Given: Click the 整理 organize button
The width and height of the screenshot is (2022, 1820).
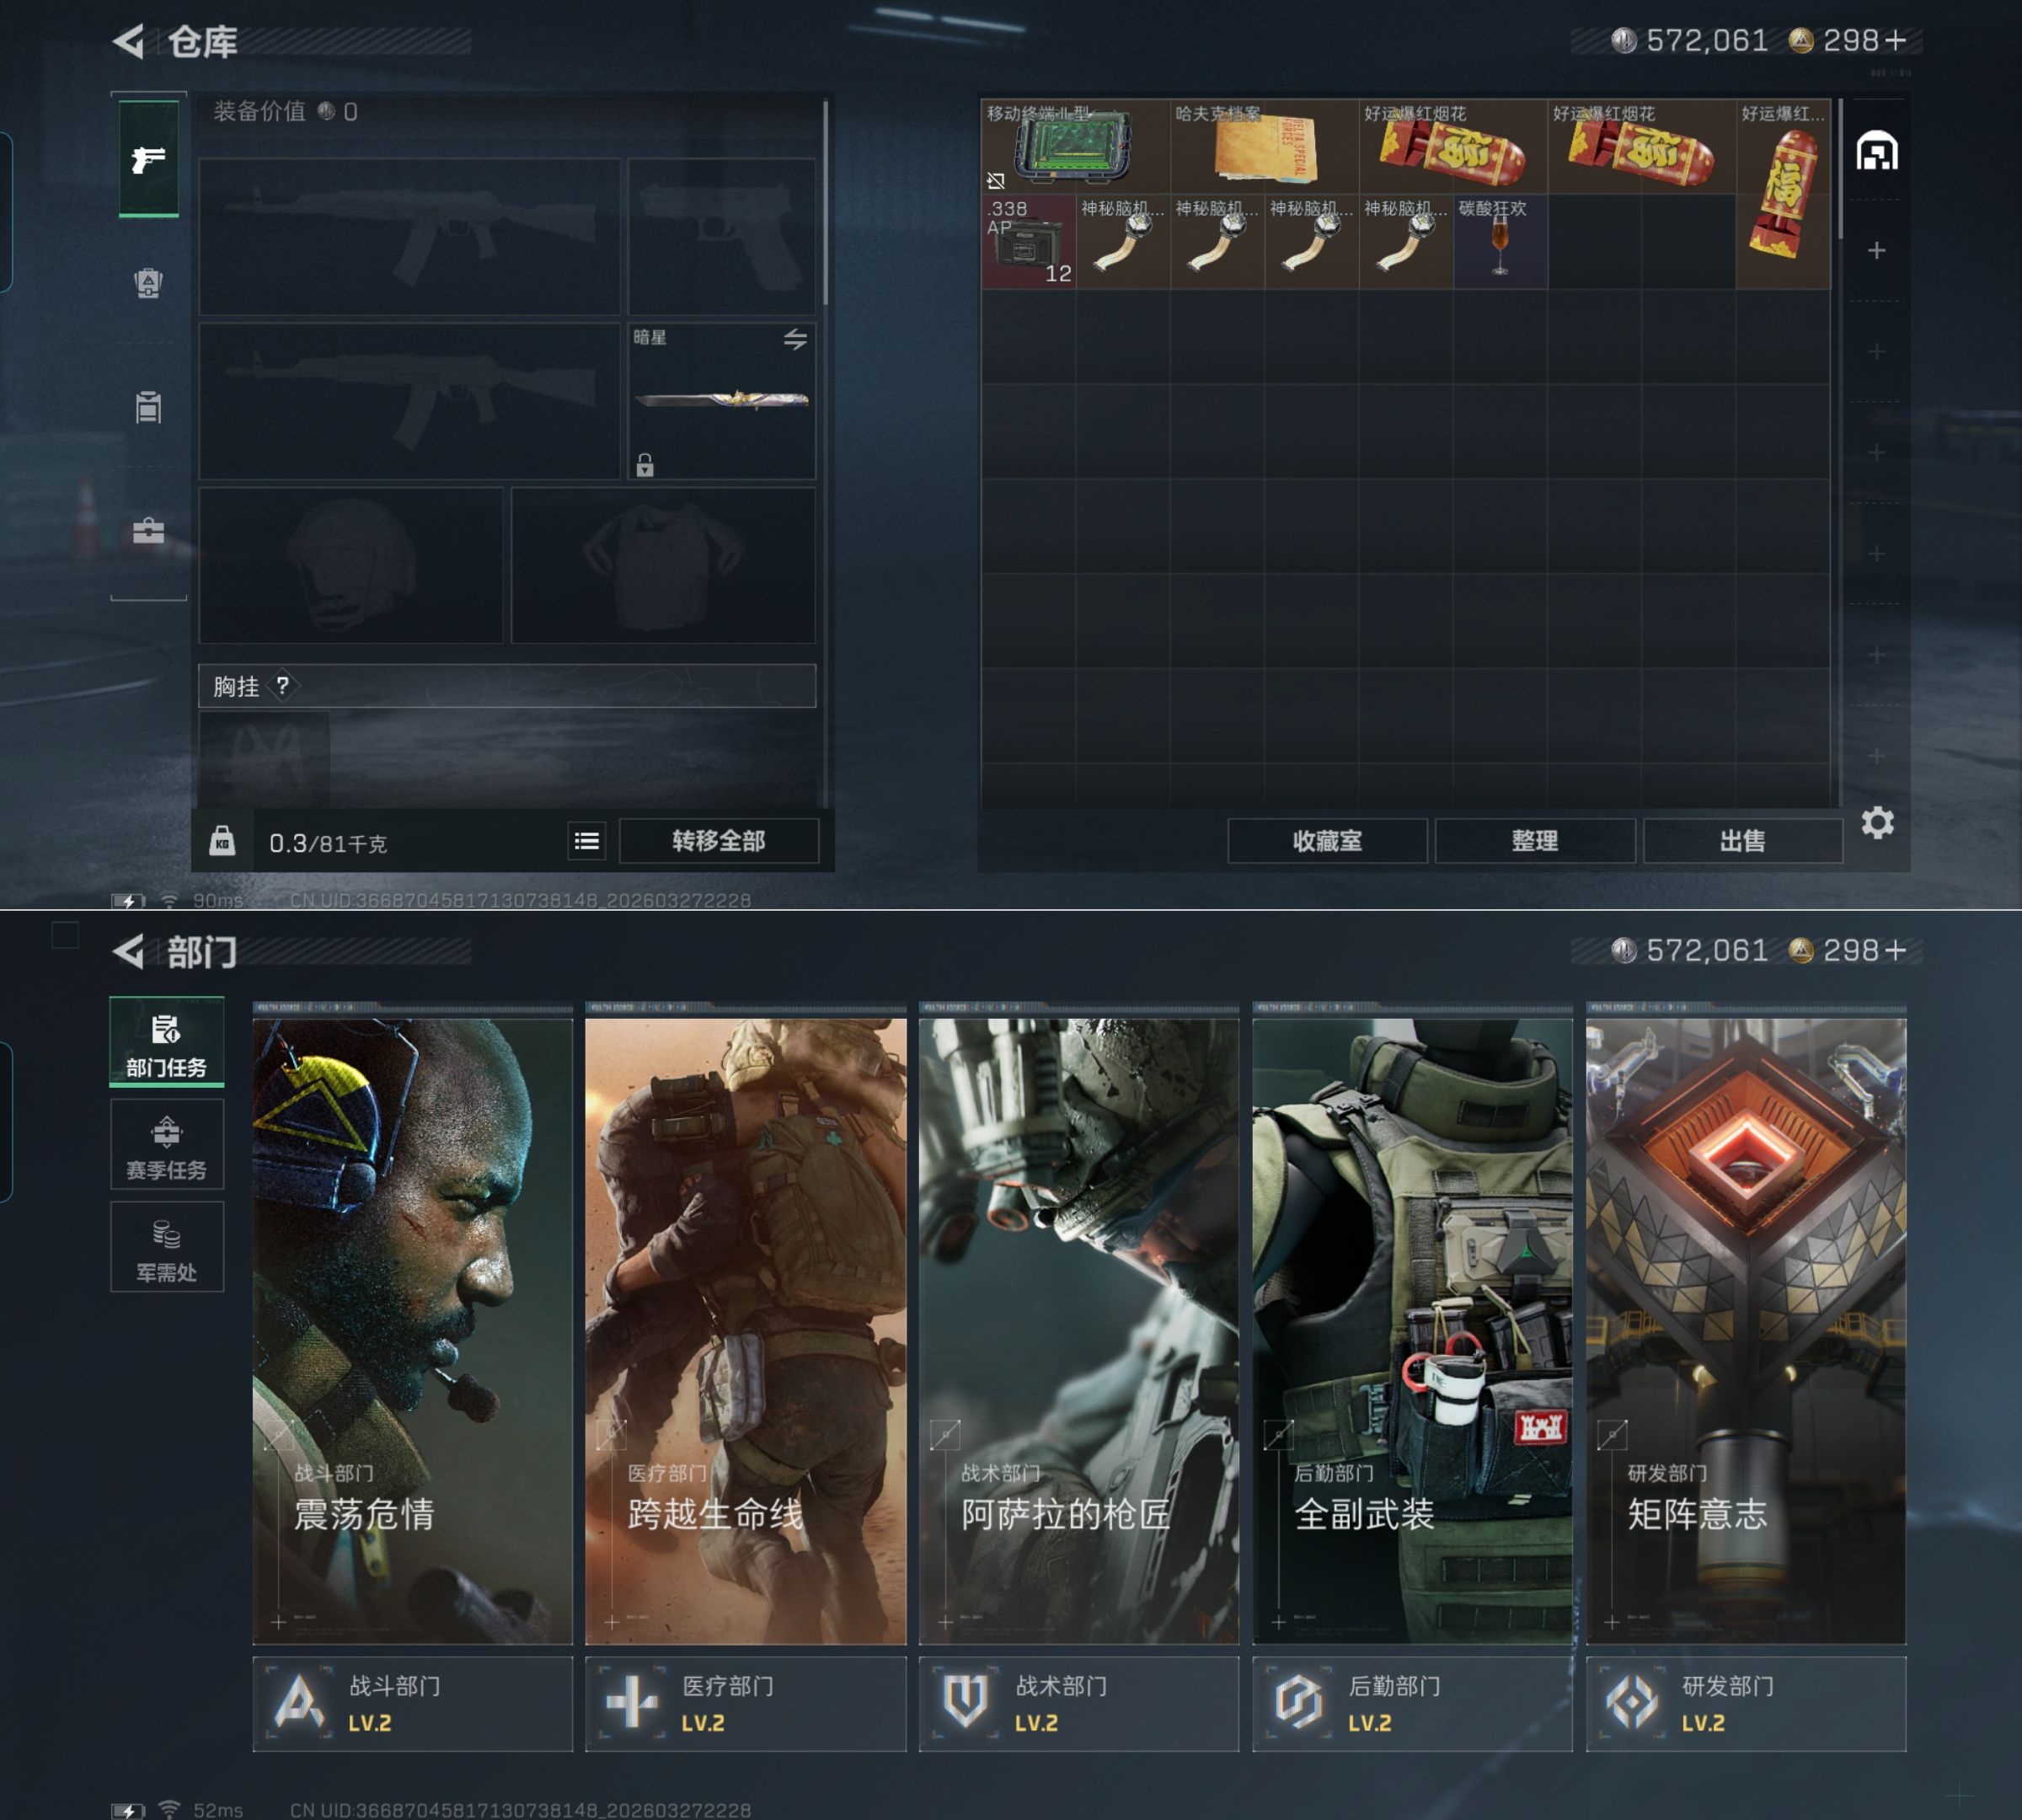Looking at the screenshot, I should [x=1534, y=841].
